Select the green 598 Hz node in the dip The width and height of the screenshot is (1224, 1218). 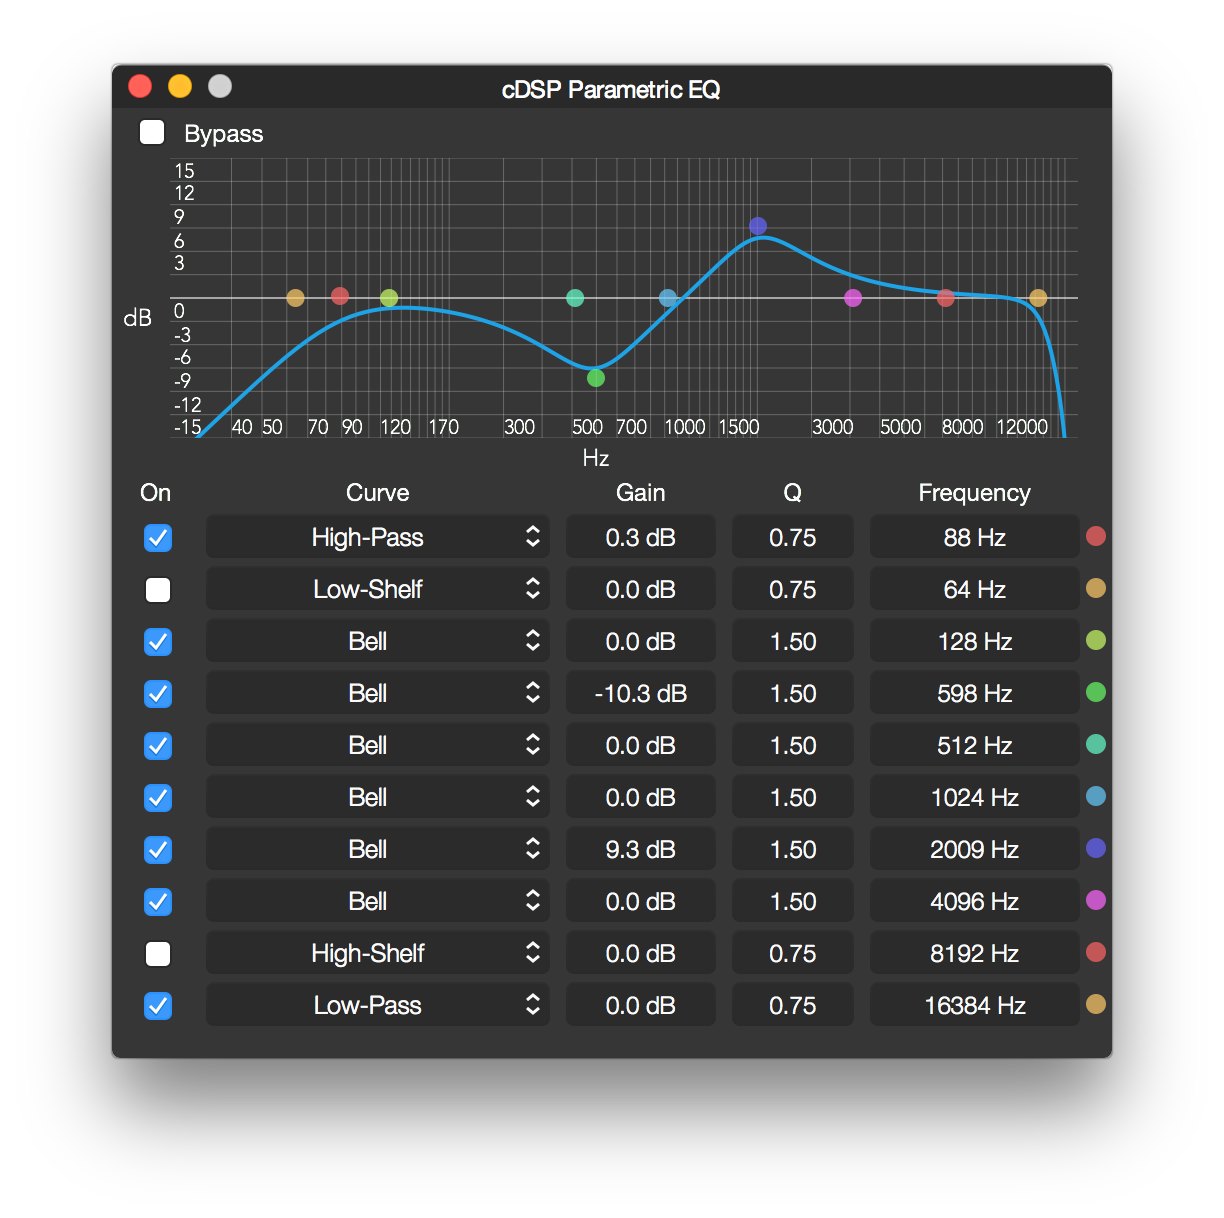596,378
